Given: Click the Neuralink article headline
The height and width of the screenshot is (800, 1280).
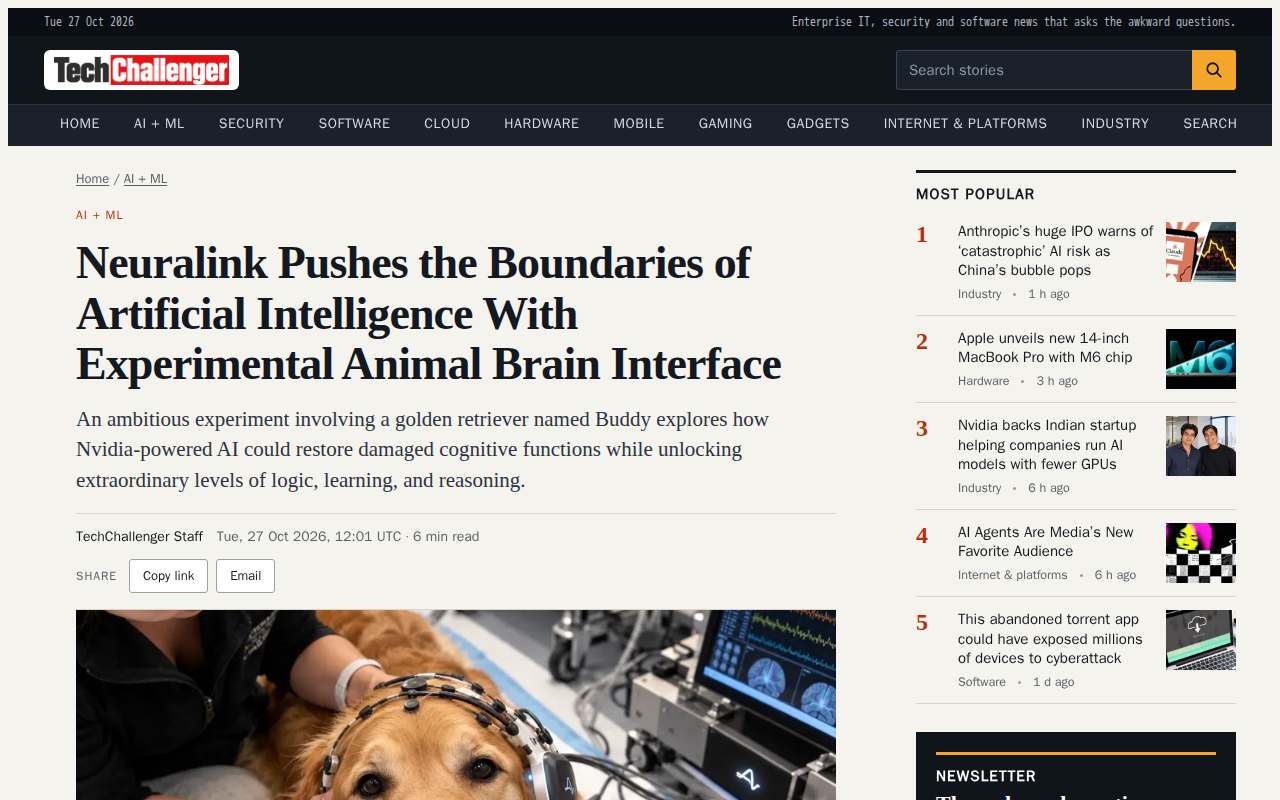Looking at the screenshot, I should tap(428, 314).
